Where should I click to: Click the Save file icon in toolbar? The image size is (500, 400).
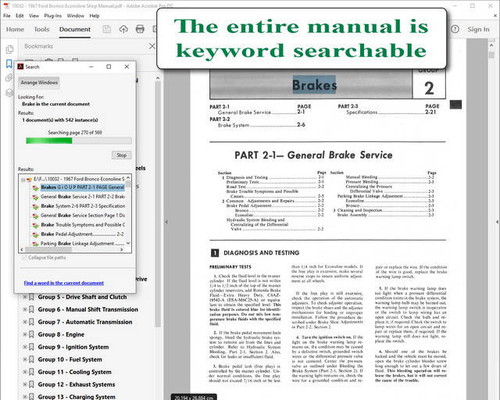click(107, 29)
